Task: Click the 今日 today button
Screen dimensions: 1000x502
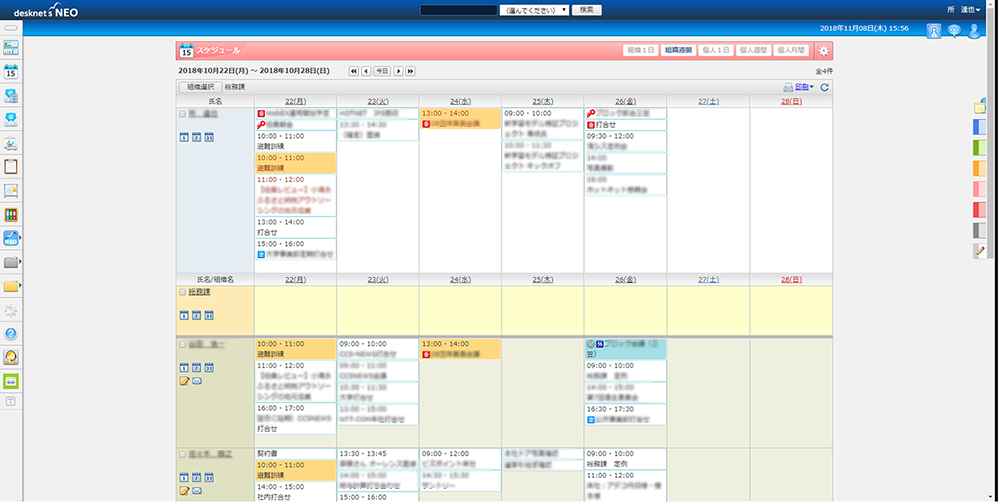Action: pos(381,72)
